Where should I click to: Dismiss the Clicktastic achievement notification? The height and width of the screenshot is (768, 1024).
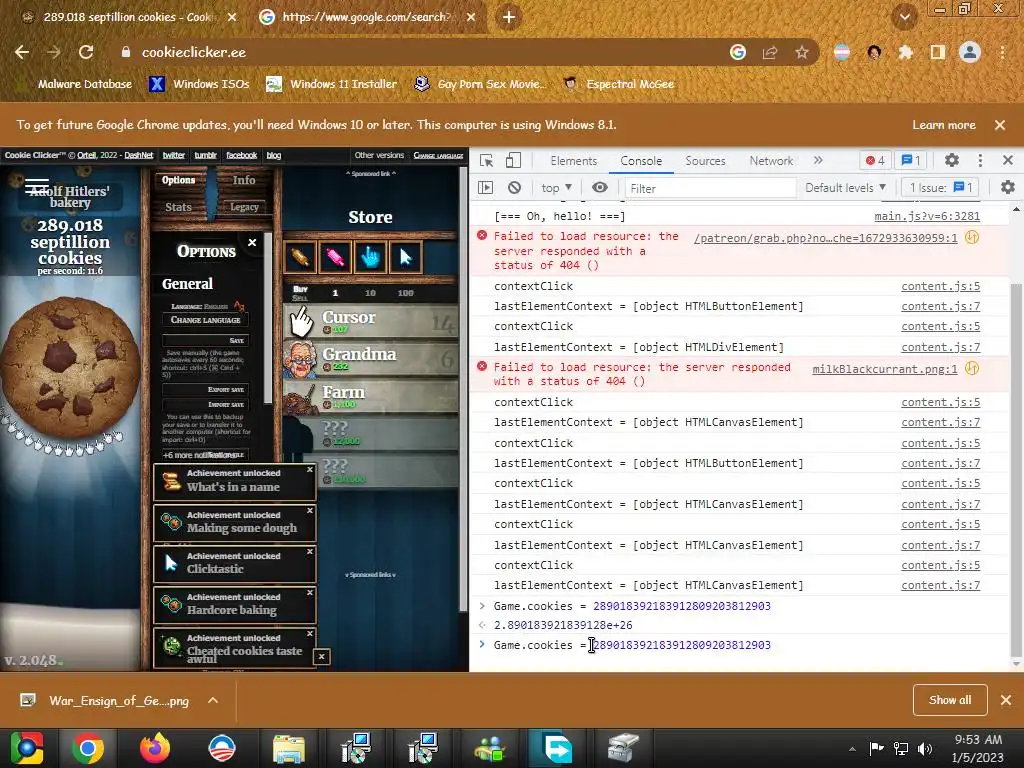point(310,552)
